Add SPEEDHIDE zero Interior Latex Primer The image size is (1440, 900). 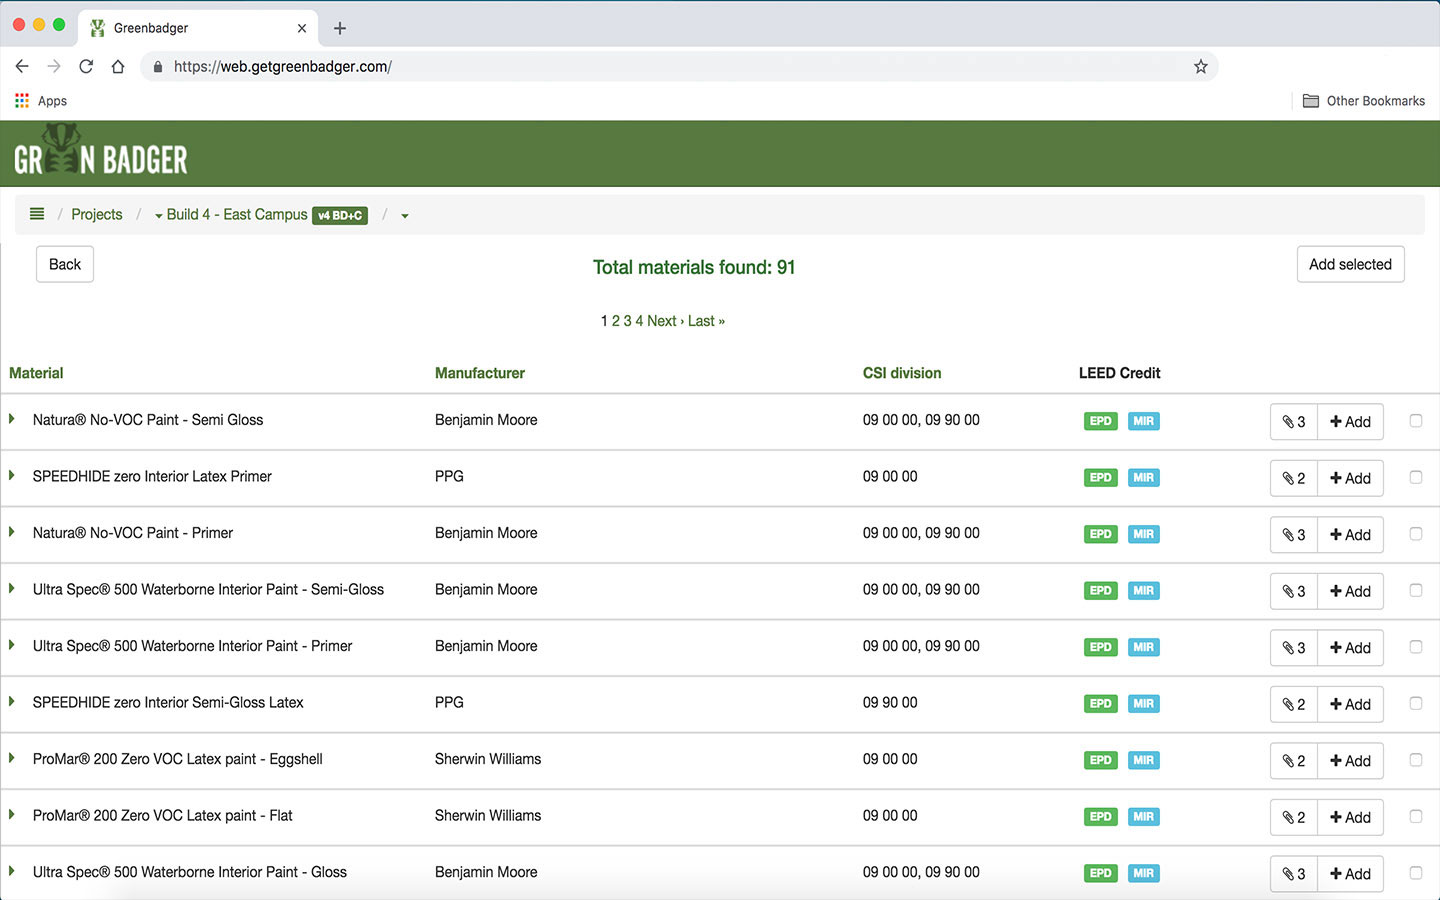tap(1351, 478)
